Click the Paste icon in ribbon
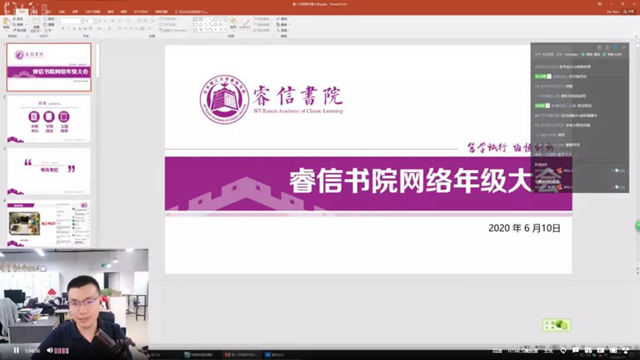 (x=6, y=23)
